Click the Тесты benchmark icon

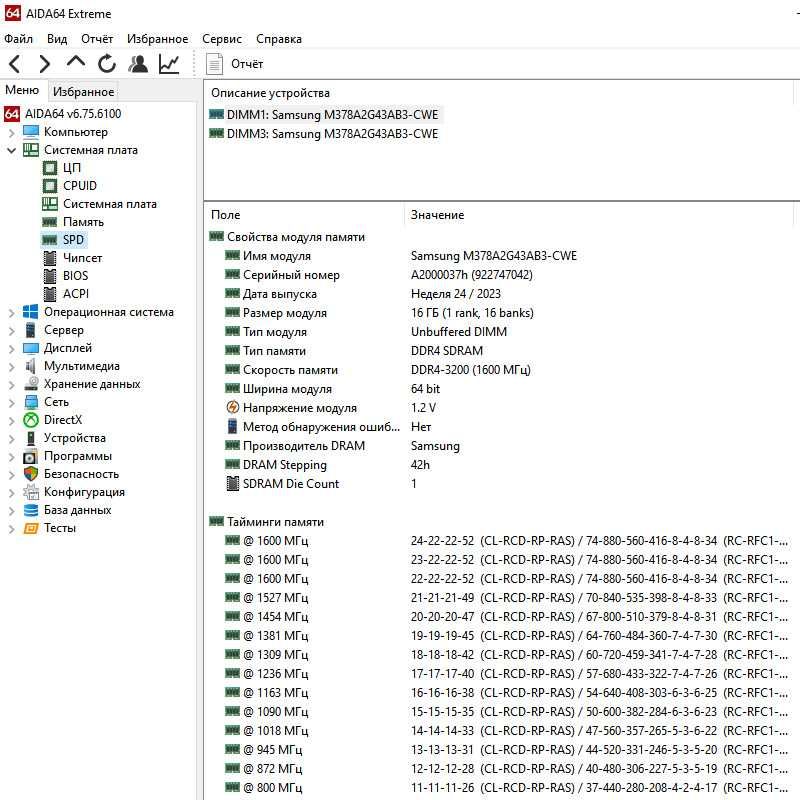click(31, 528)
